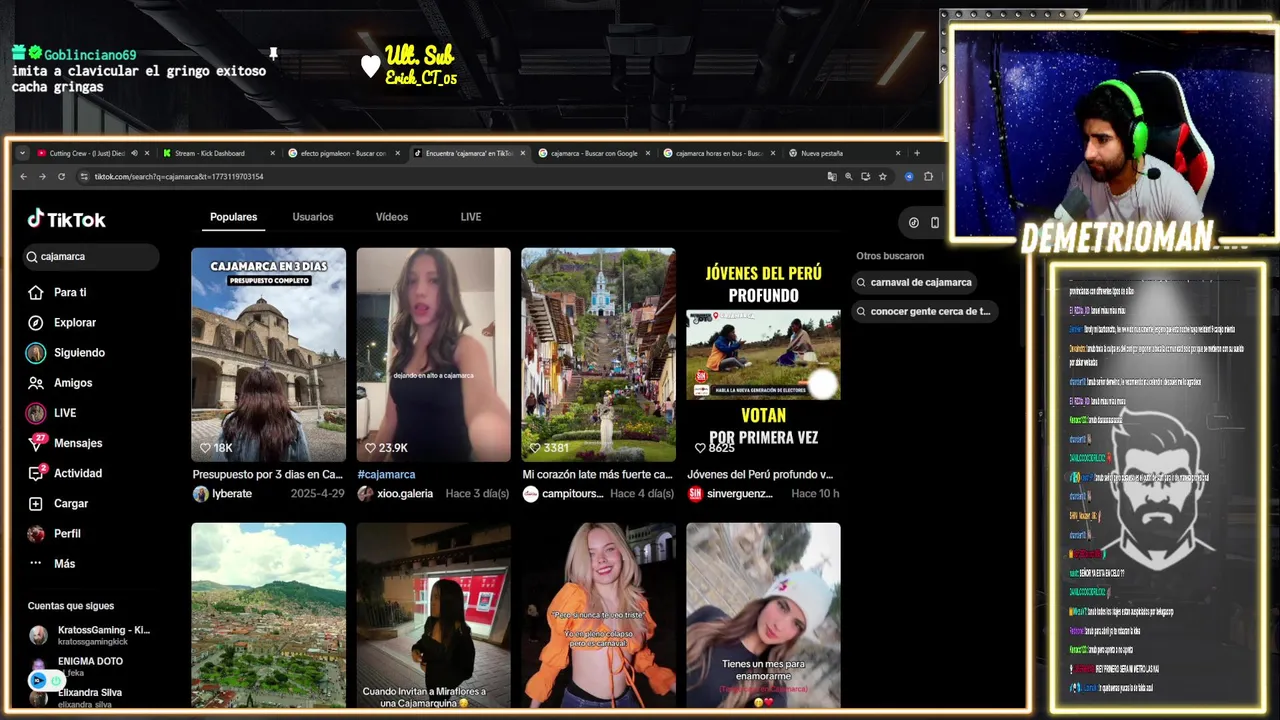Click the like count 18K on first video
1280x720 pixels.
pos(216,448)
